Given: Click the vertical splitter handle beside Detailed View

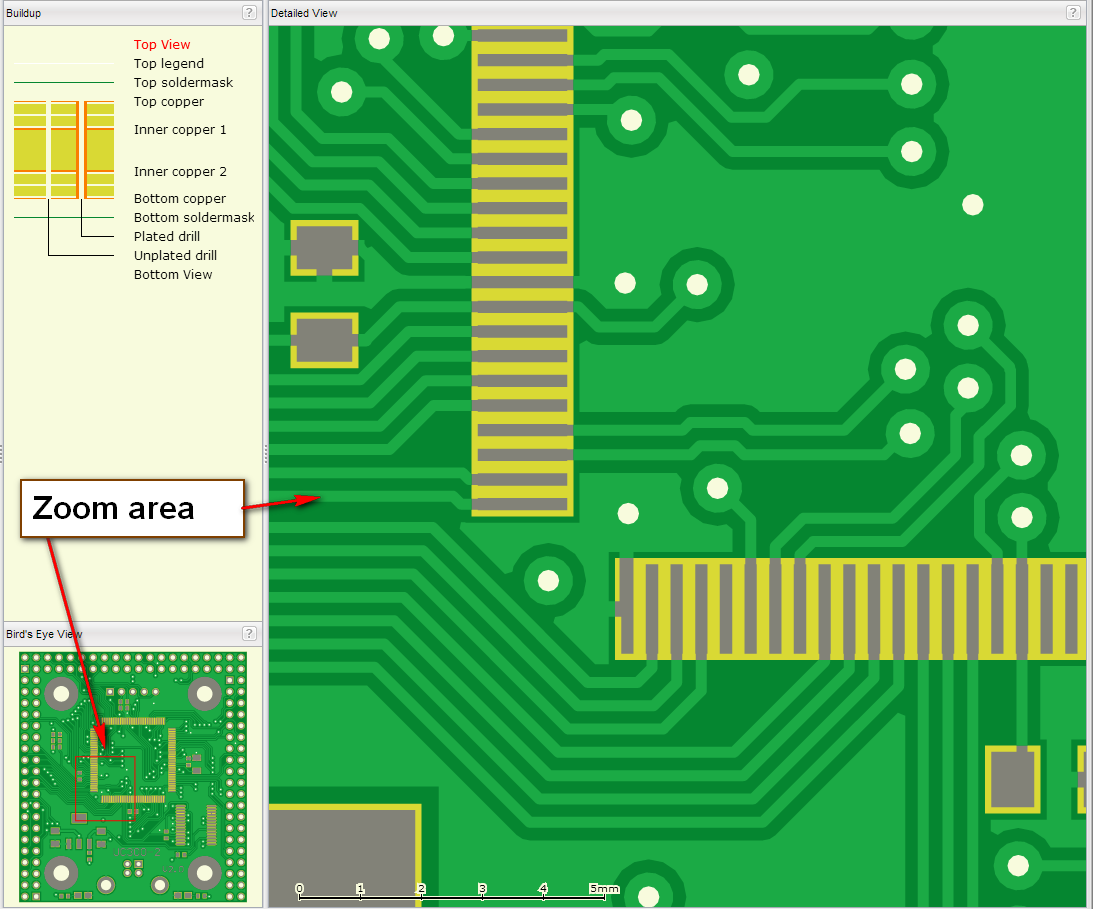Looking at the screenshot, I should 266,454.
